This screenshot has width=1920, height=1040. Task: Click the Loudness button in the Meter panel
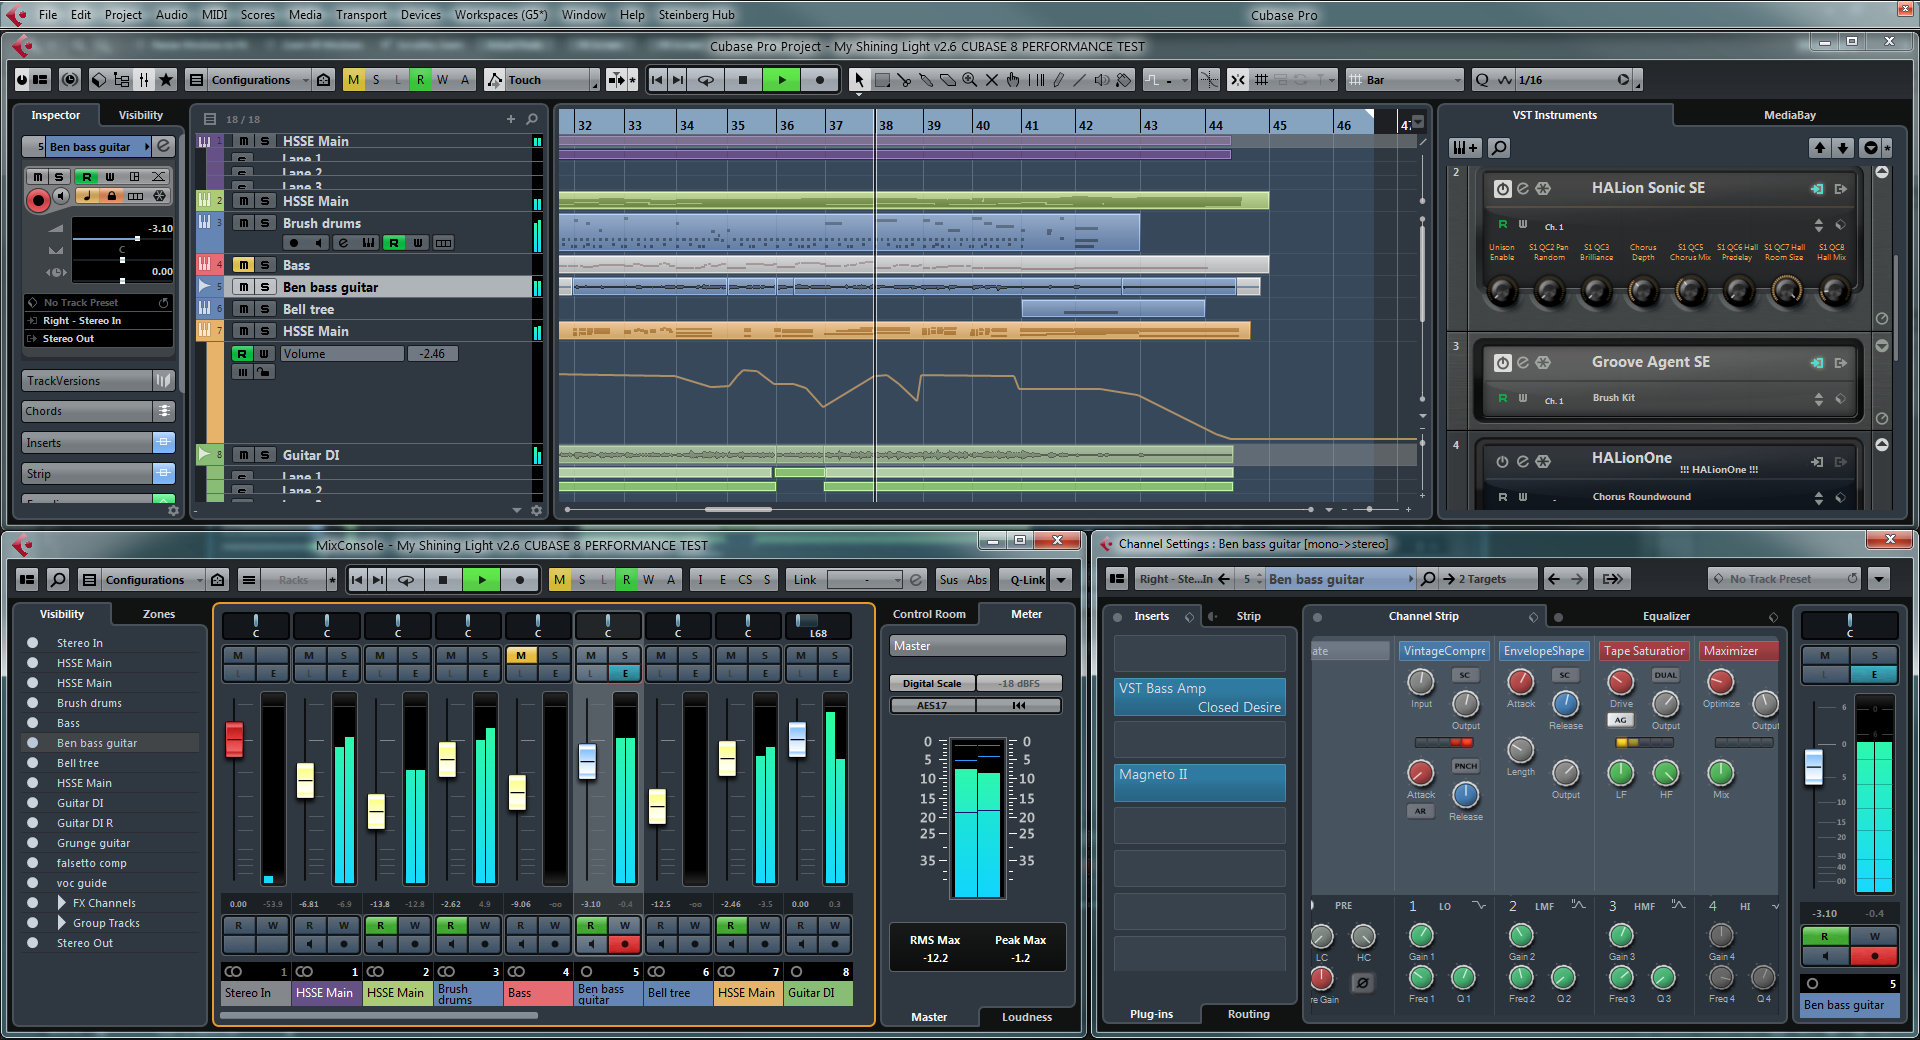click(x=1027, y=1017)
